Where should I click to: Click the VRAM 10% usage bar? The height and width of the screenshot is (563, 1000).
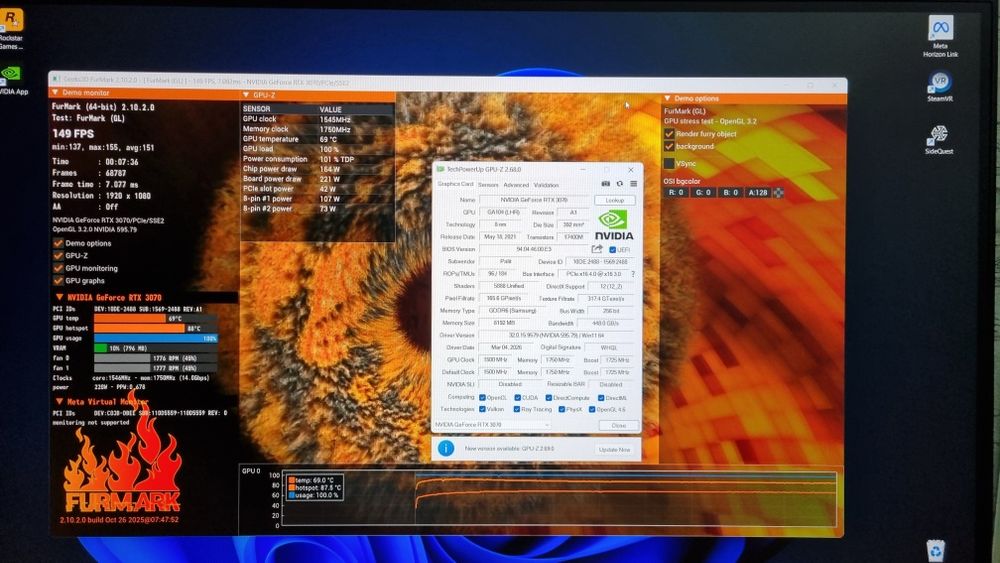tap(156, 348)
